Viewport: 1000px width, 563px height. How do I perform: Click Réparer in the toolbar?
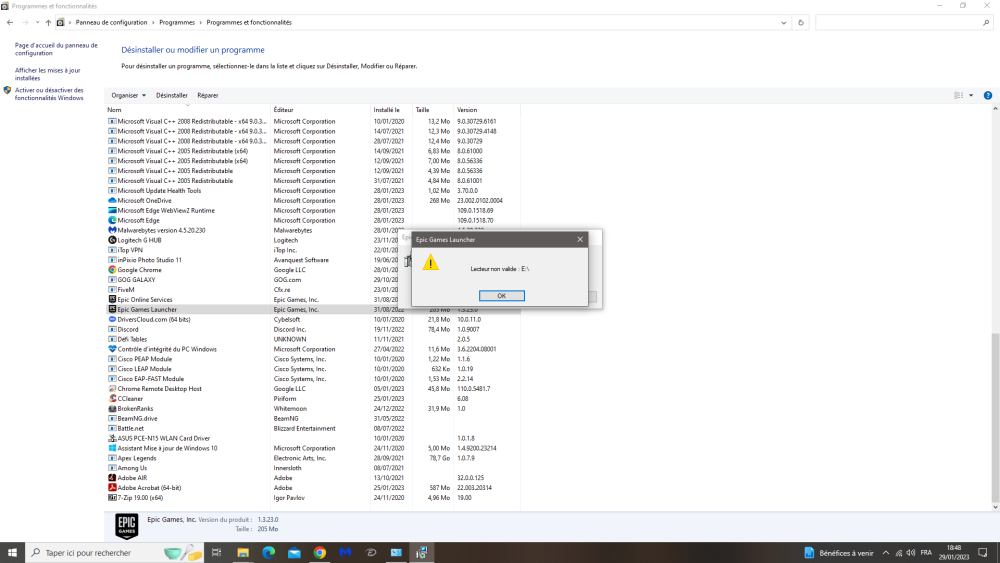tap(207, 96)
